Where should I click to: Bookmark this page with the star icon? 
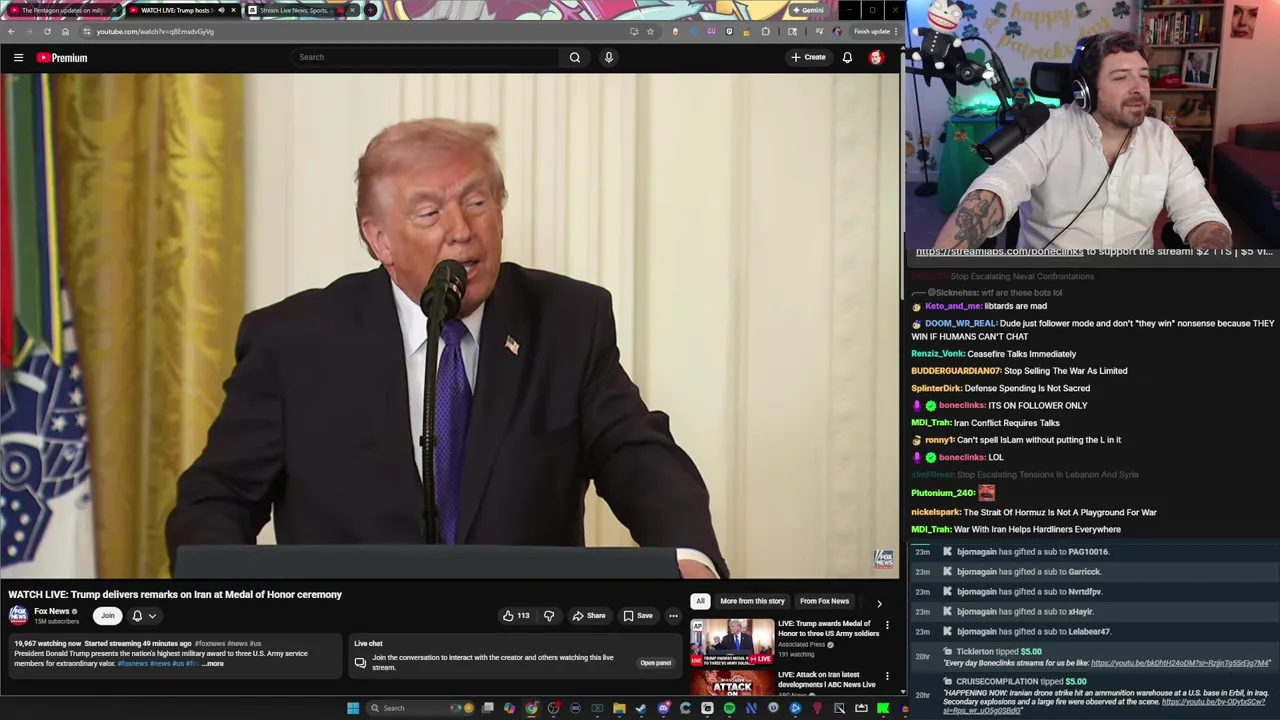[650, 31]
